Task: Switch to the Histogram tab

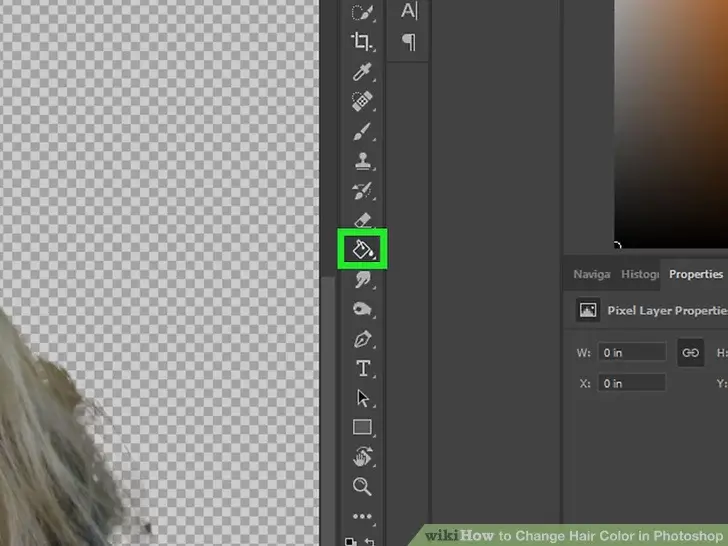Action: coord(640,274)
